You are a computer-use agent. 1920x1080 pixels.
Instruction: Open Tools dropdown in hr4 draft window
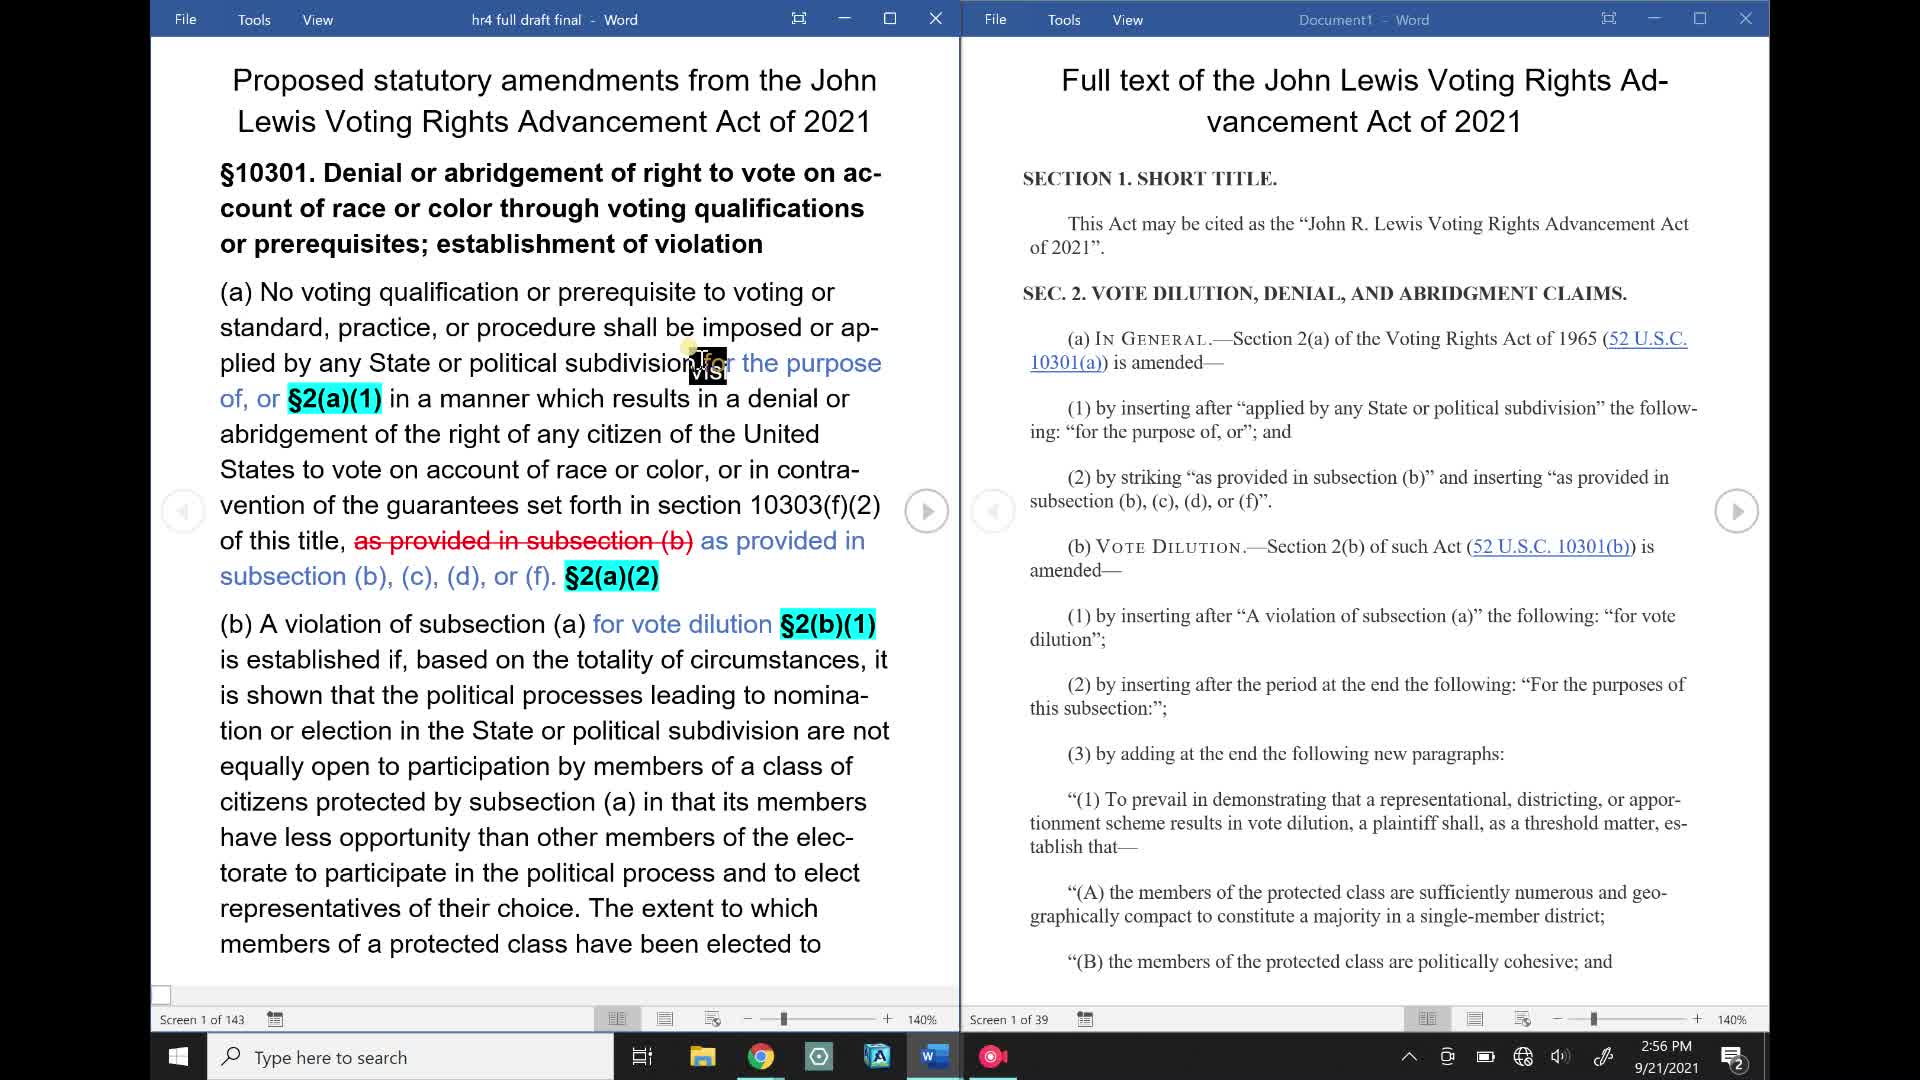tap(254, 20)
